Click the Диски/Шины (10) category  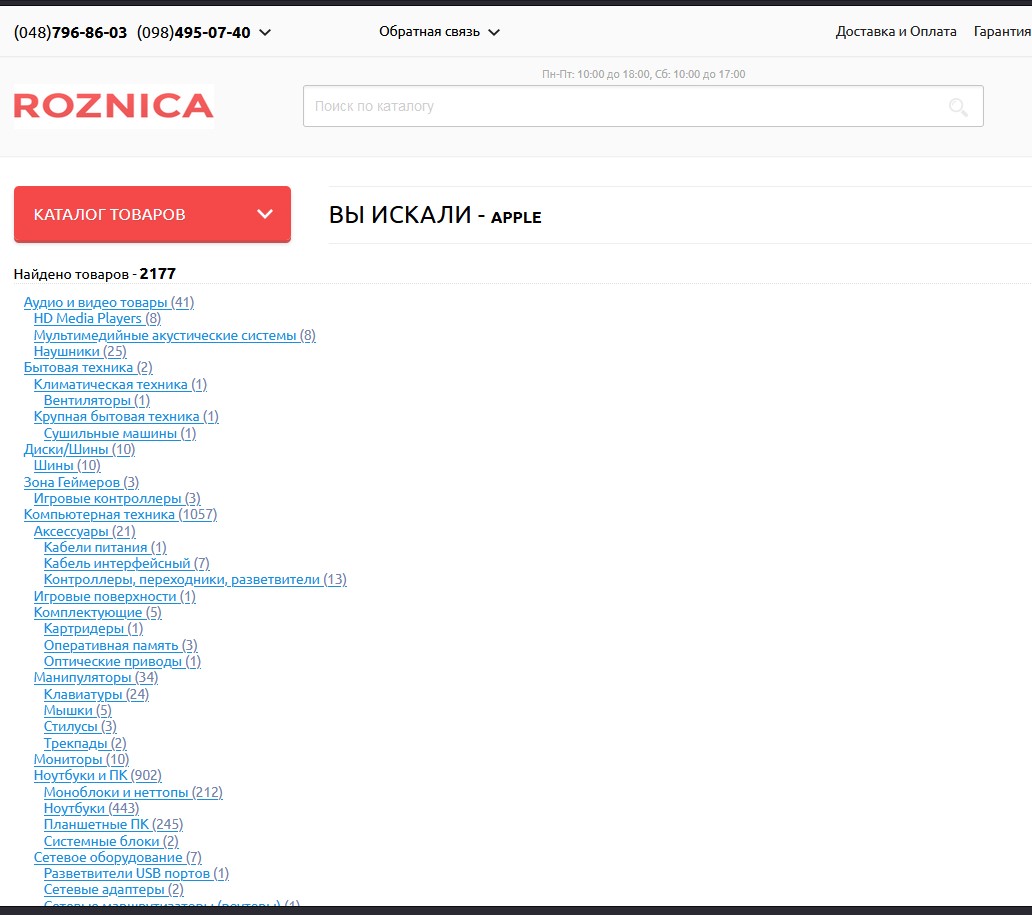(79, 449)
